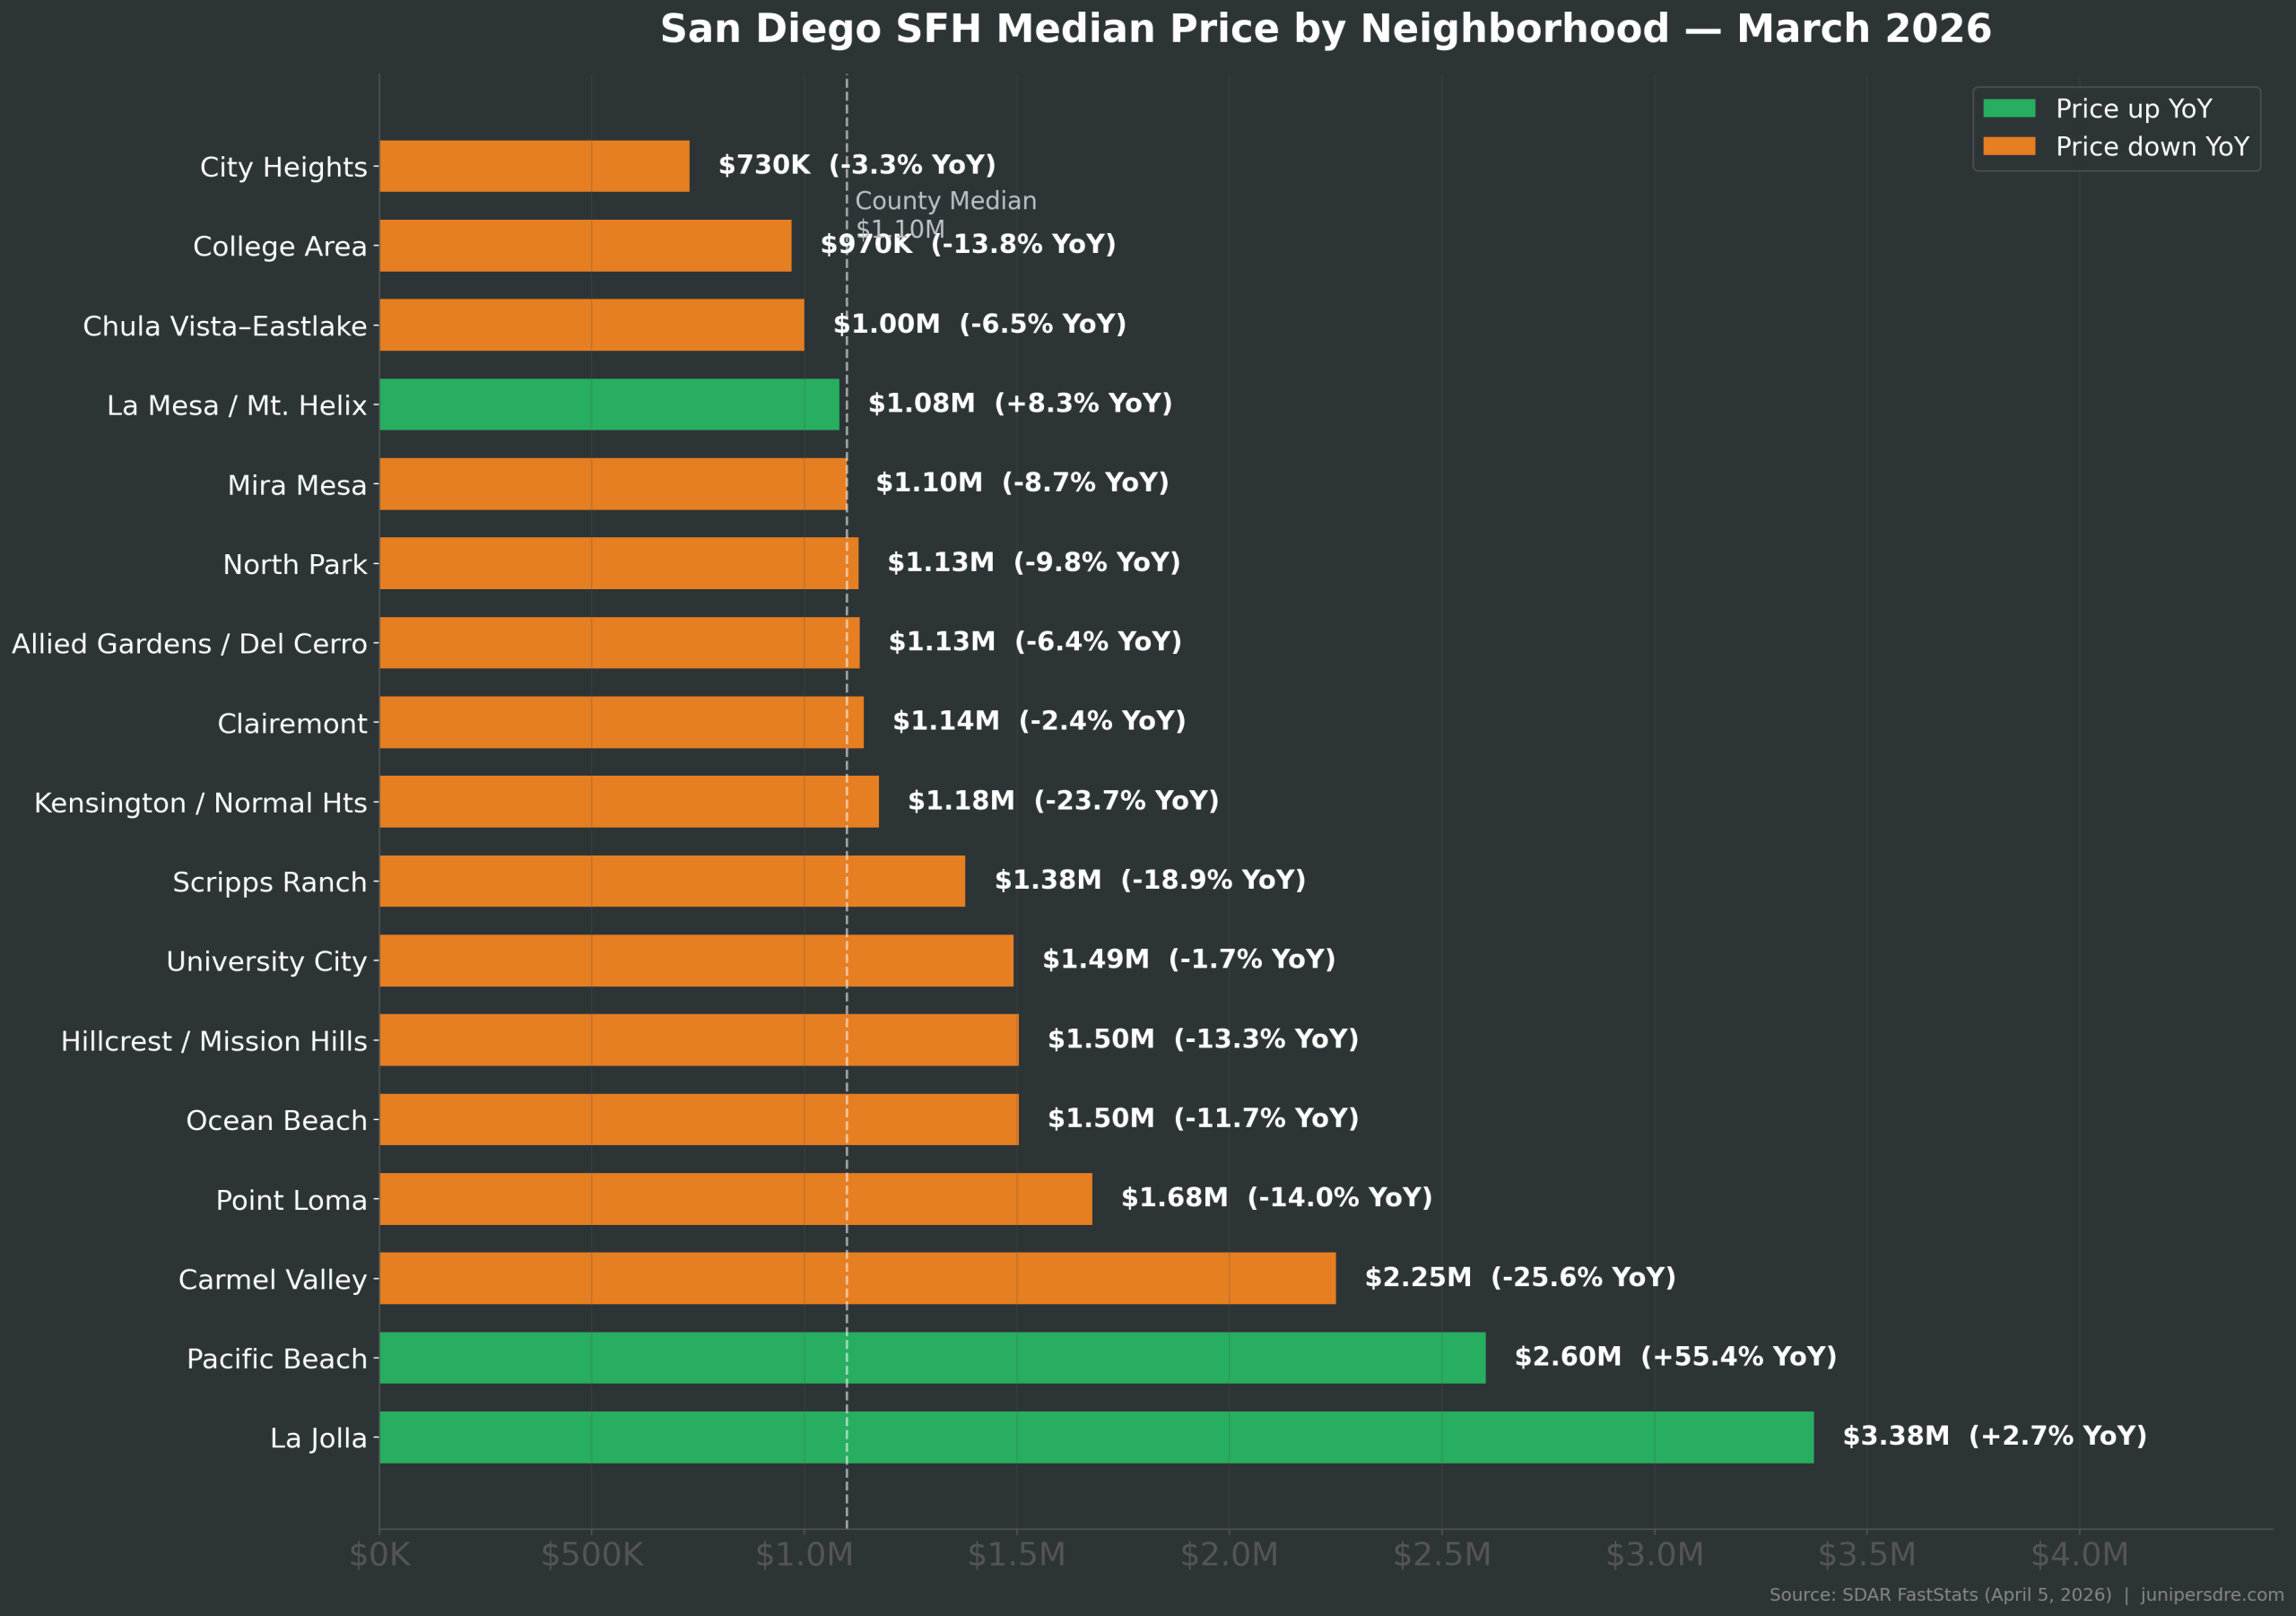Click the chart title text
This screenshot has width=2296, height=1616.
click(1325, 29)
